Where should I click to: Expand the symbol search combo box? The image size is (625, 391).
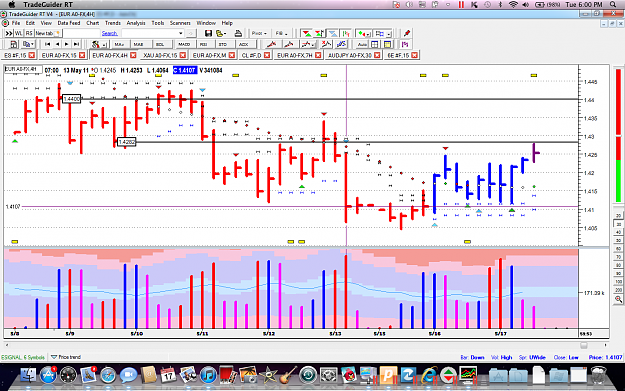point(181,33)
